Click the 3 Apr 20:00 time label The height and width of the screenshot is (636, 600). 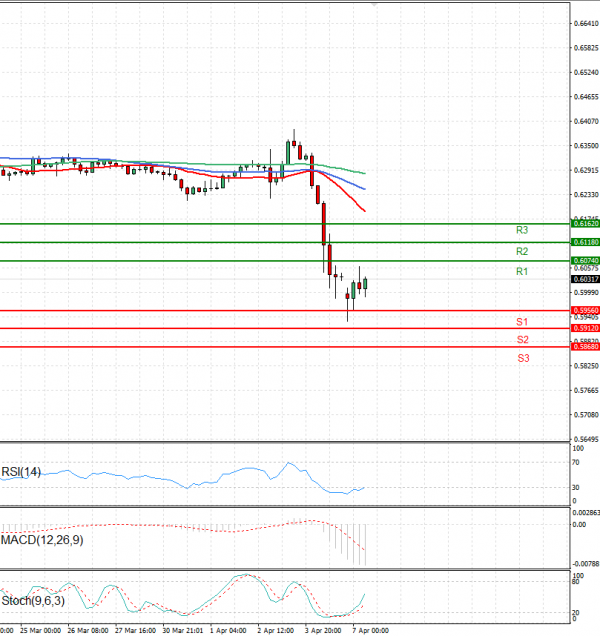323,631
